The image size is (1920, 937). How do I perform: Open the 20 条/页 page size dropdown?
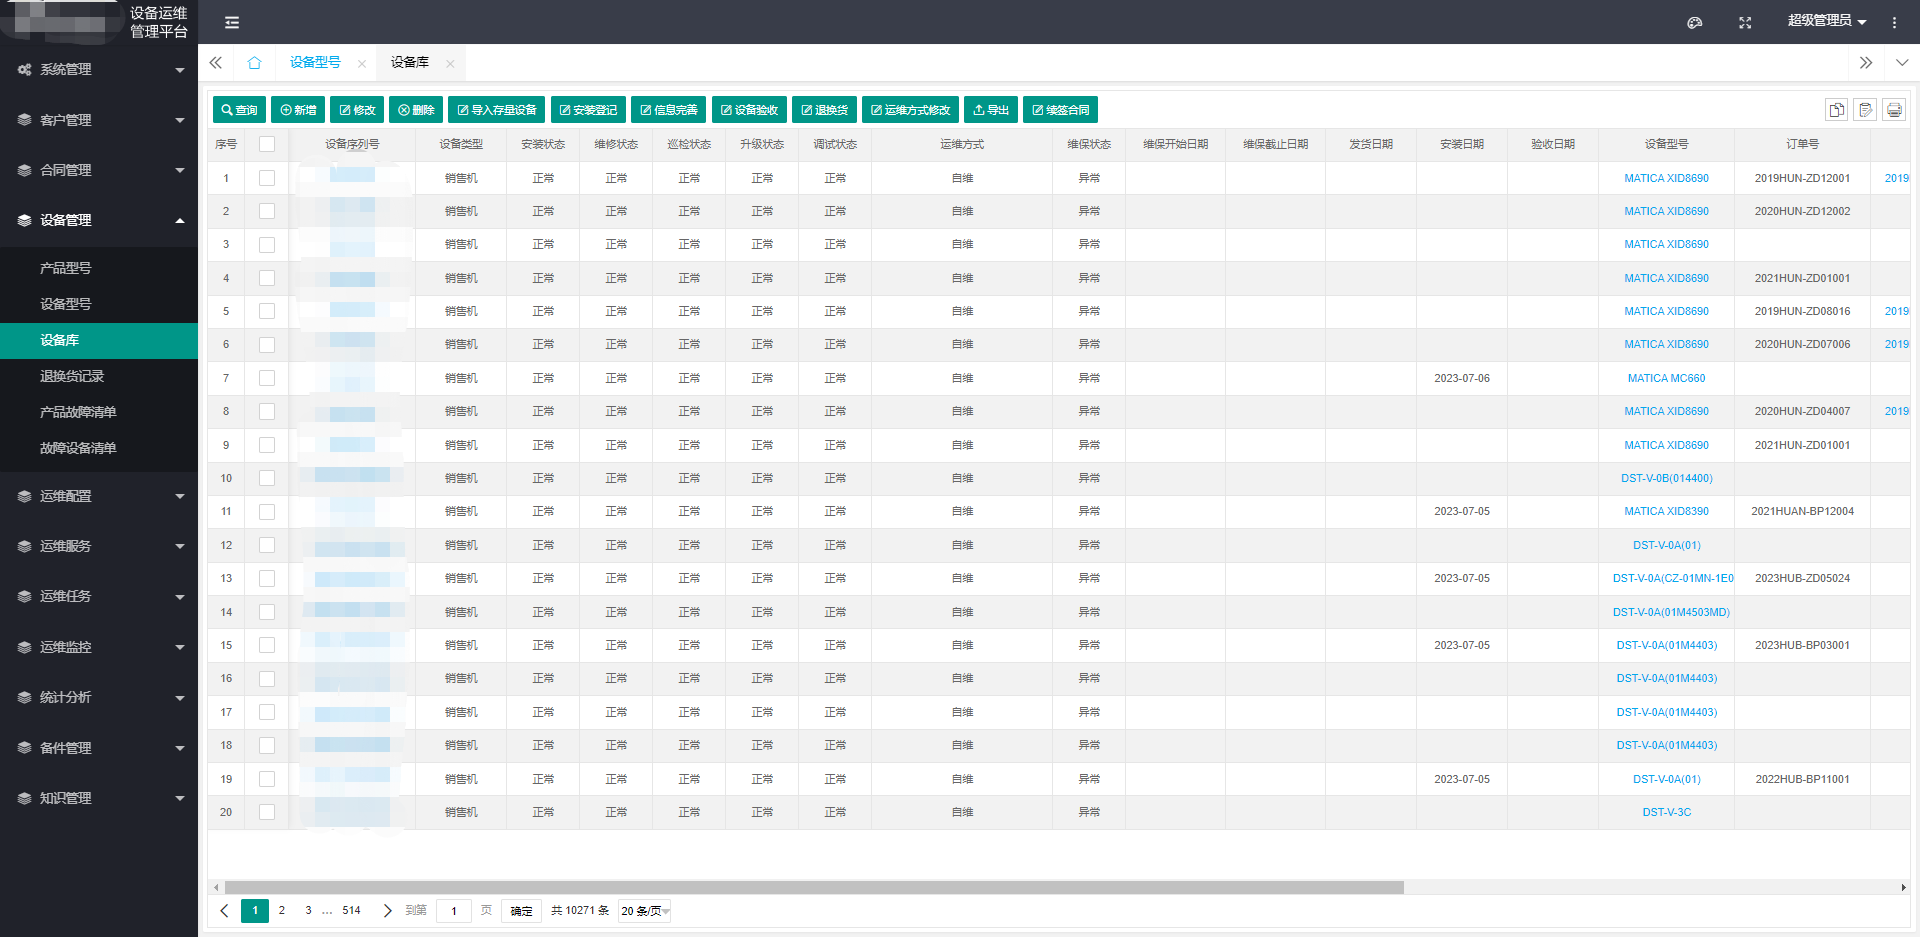(644, 911)
